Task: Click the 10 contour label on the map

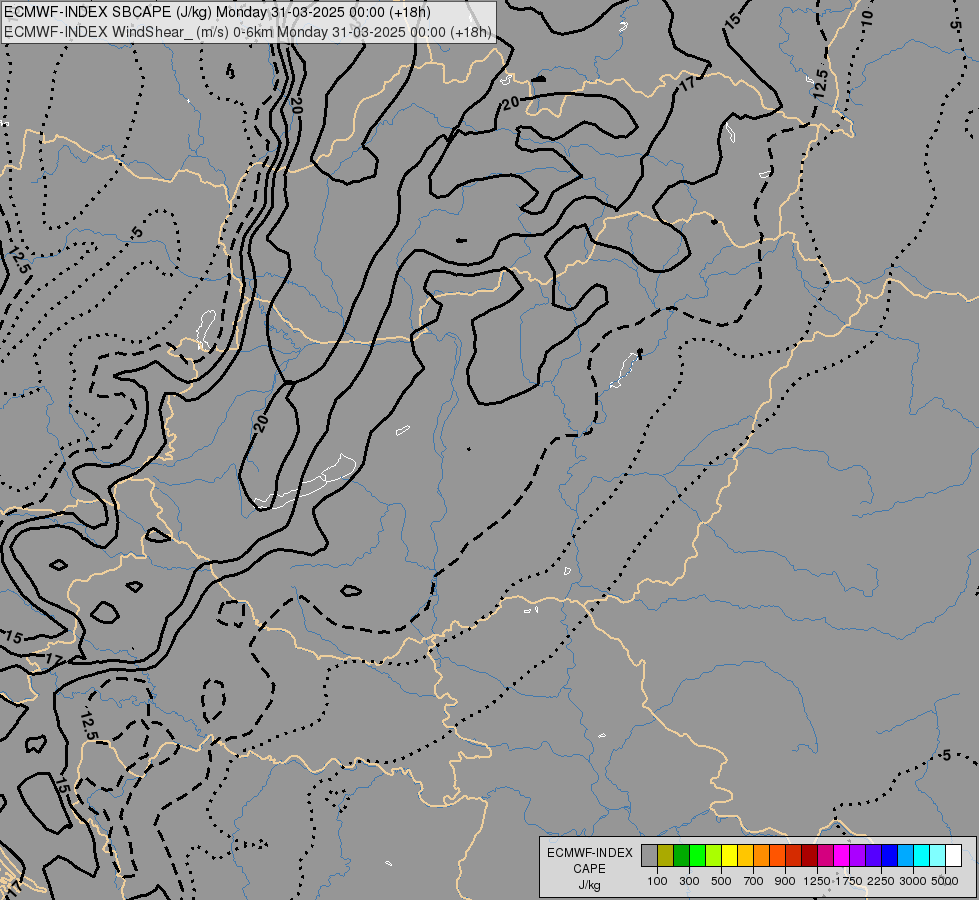Action: click(x=867, y=18)
